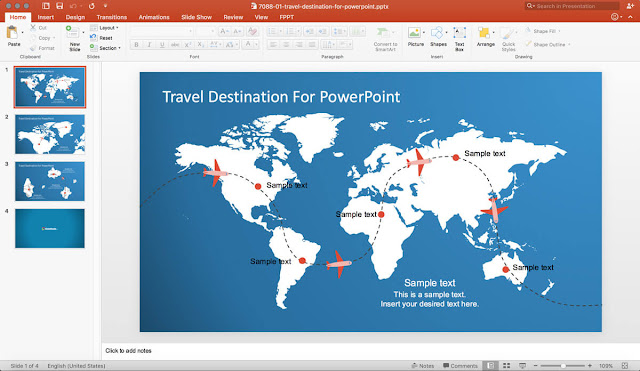The image size is (640, 371).
Task: Click the zoom in plus button
Action: [590, 365]
